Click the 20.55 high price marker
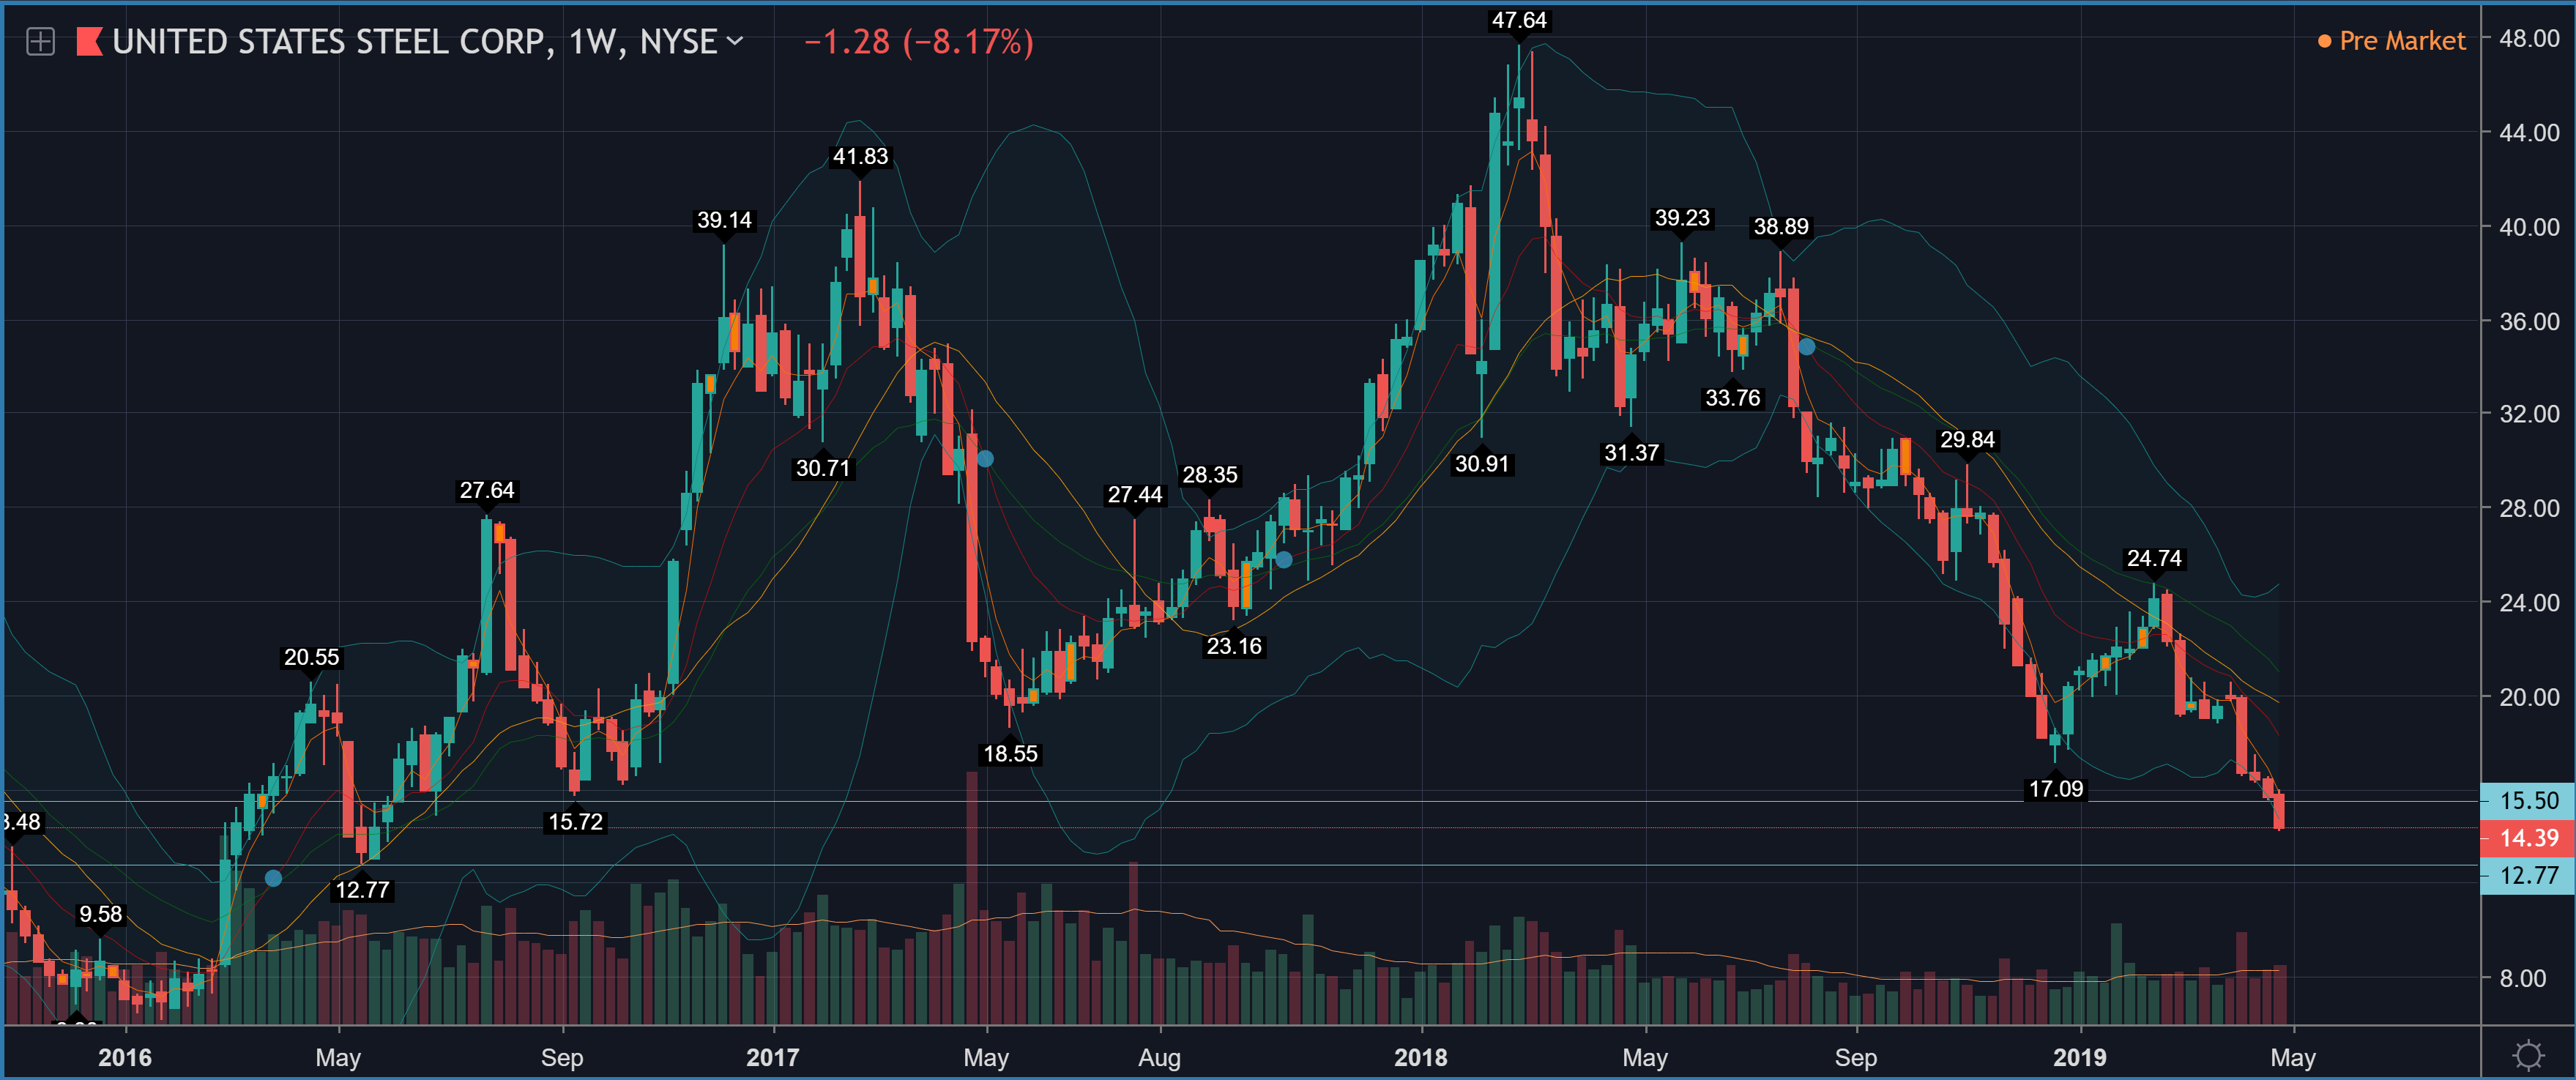2576x1080 pixels. pos(311,658)
